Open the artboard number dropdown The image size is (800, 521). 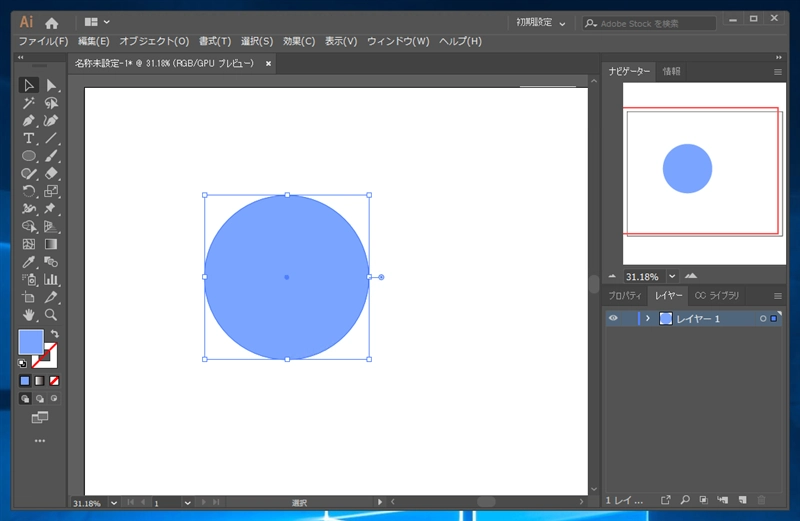coord(187,503)
